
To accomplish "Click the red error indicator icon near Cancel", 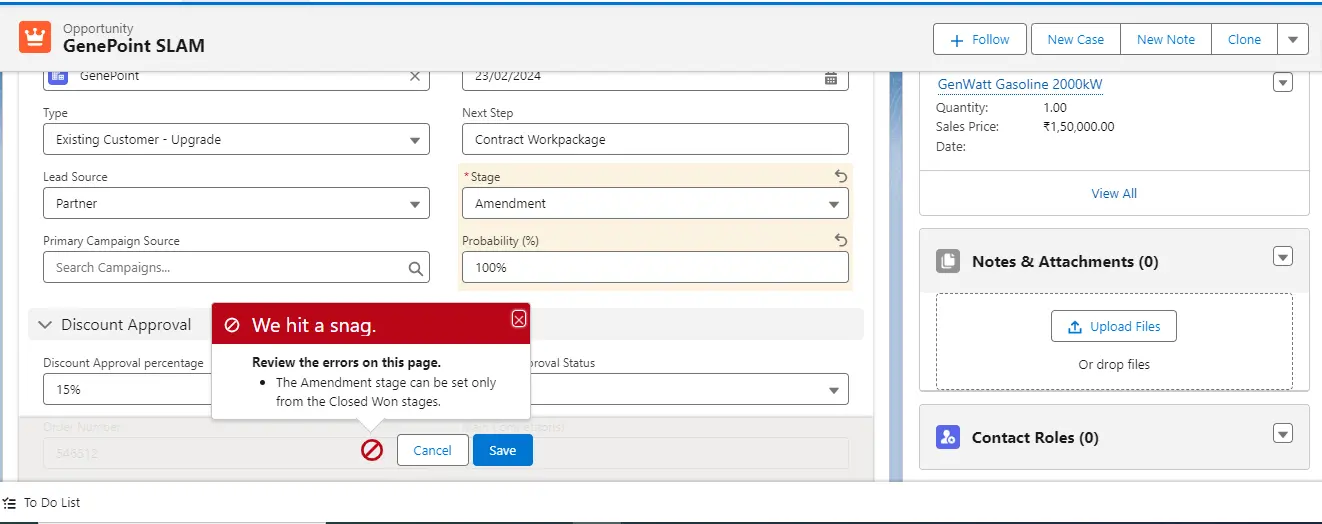I will [372, 450].
